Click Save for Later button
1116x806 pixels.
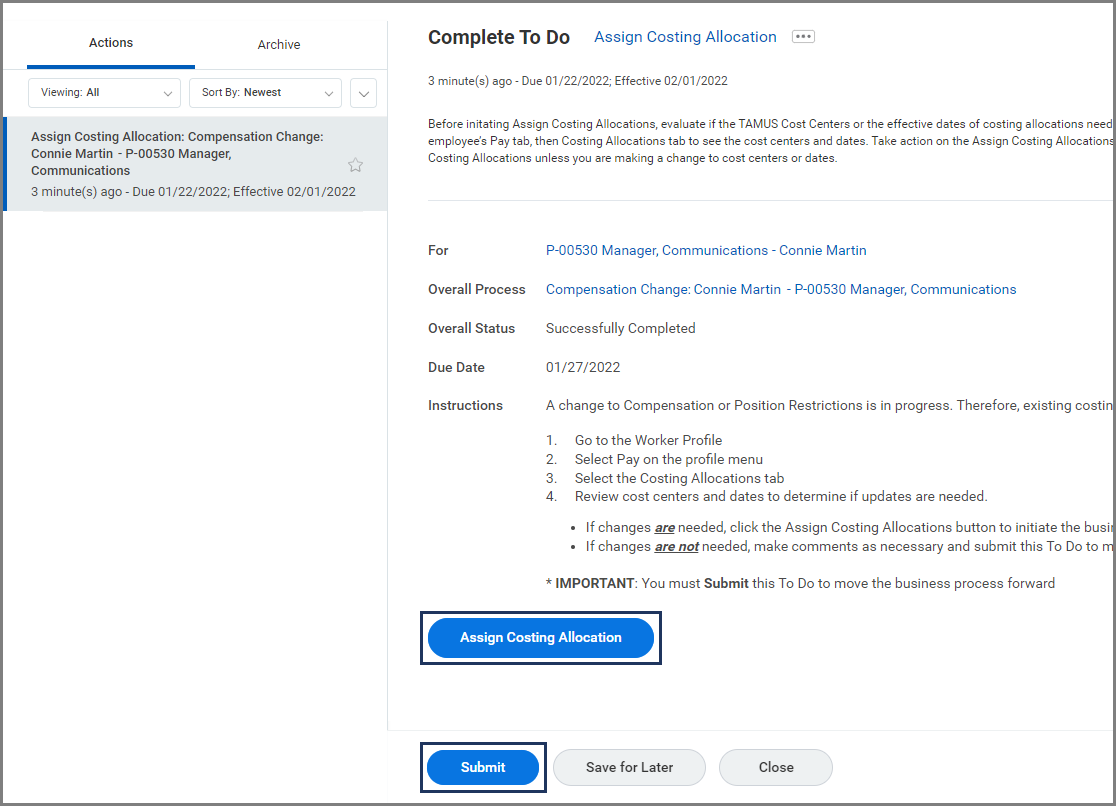click(629, 767)
